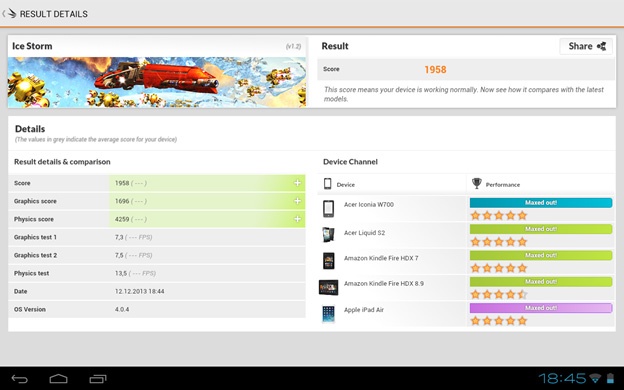Viewport: 624px width, 390px height.
Task: Open the Apple iPad Air device icon
Action: (x=328, y=314)
